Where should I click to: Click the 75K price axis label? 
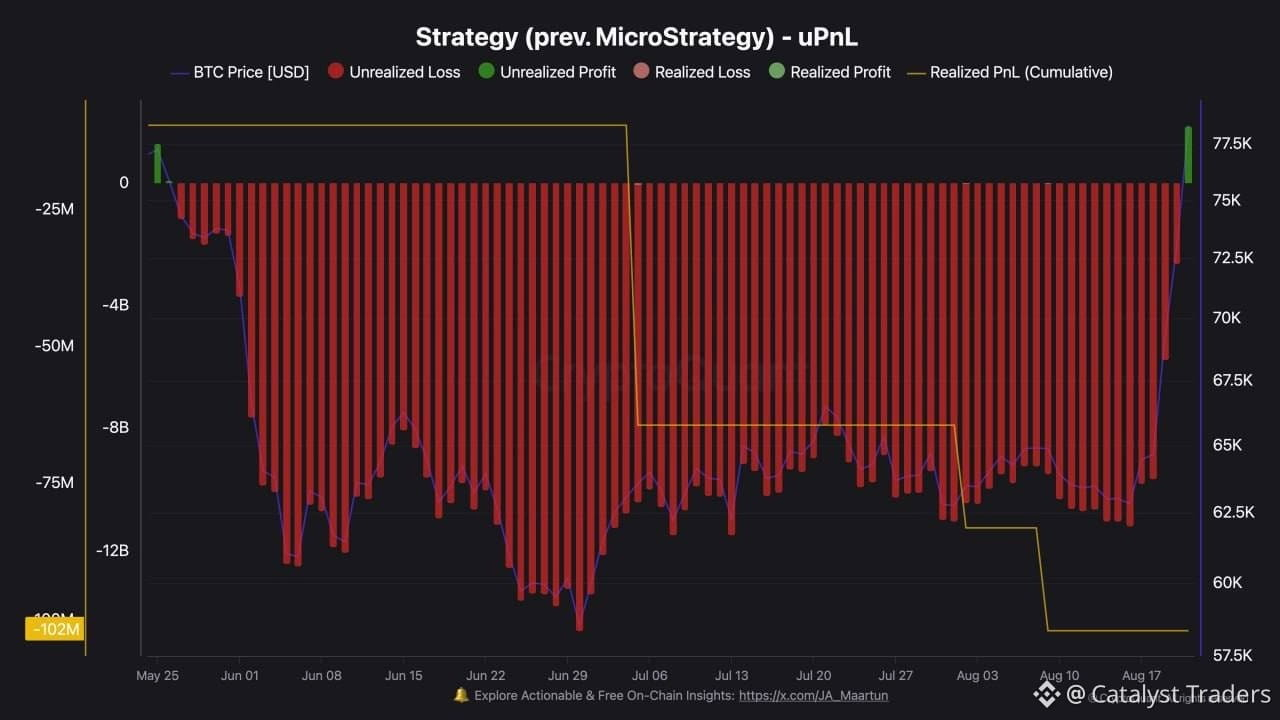coord(1226,200)
